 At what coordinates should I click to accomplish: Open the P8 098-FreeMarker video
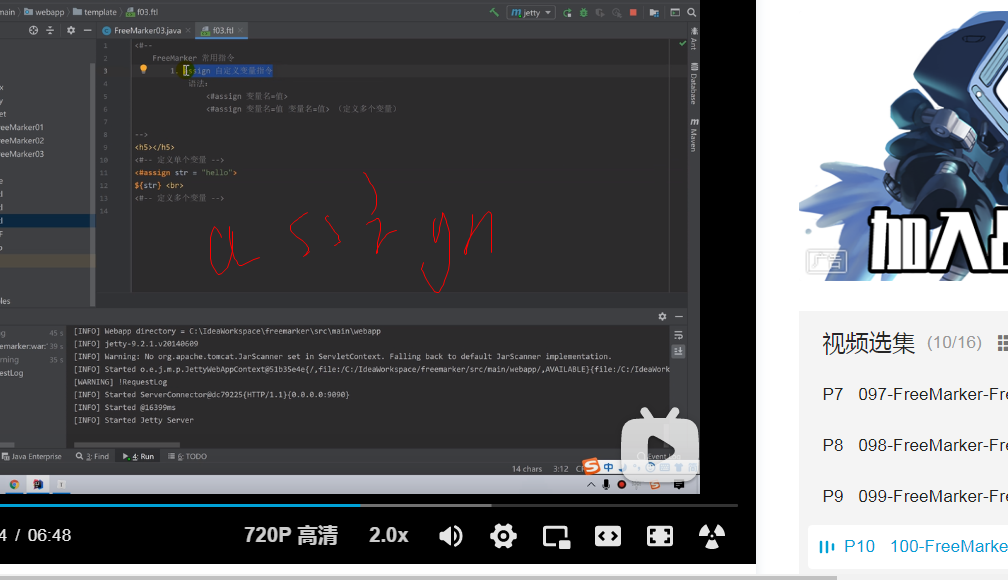tap(915, 445)
